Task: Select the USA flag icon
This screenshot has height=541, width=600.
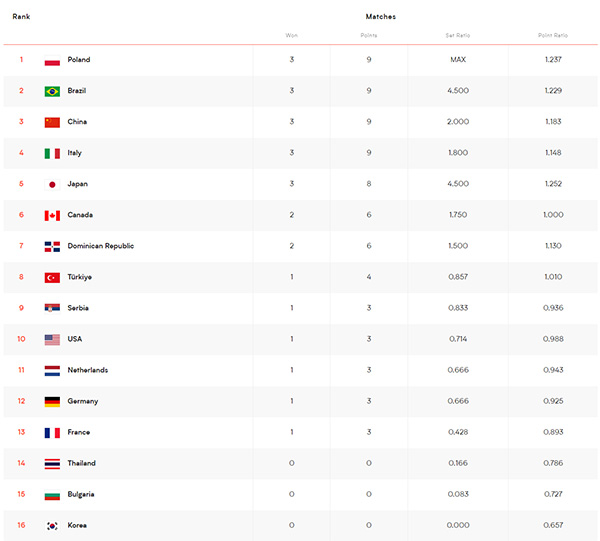Action: [x=52, y=340]
